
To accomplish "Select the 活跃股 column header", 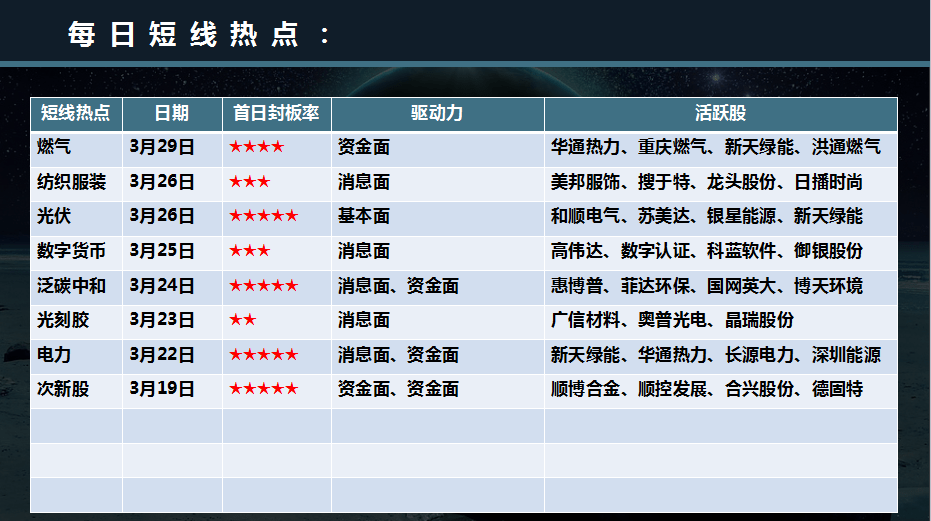I will tap(720, 113).
